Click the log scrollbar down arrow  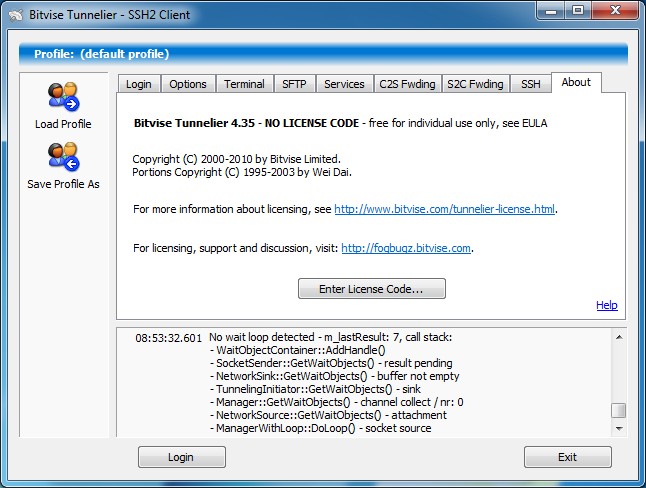tap(619, 428)
